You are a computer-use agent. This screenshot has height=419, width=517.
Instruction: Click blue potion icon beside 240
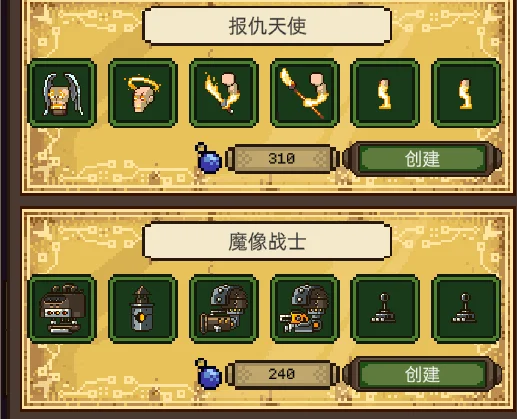click(209, 374)
